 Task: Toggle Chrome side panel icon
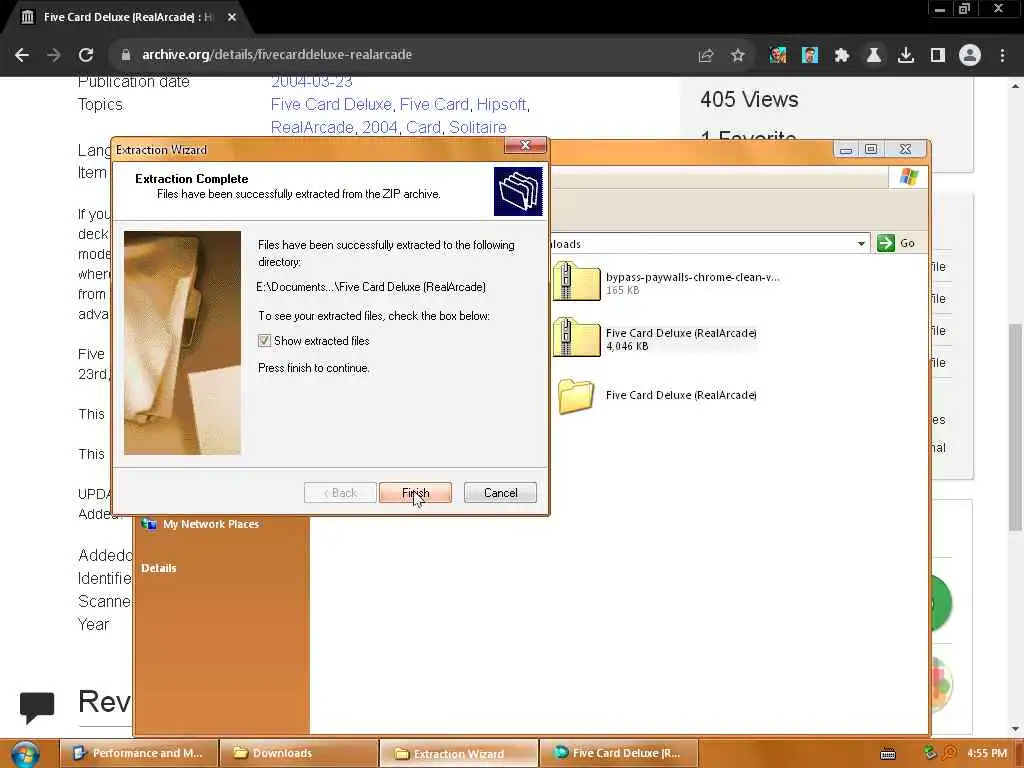coord(937,56)
